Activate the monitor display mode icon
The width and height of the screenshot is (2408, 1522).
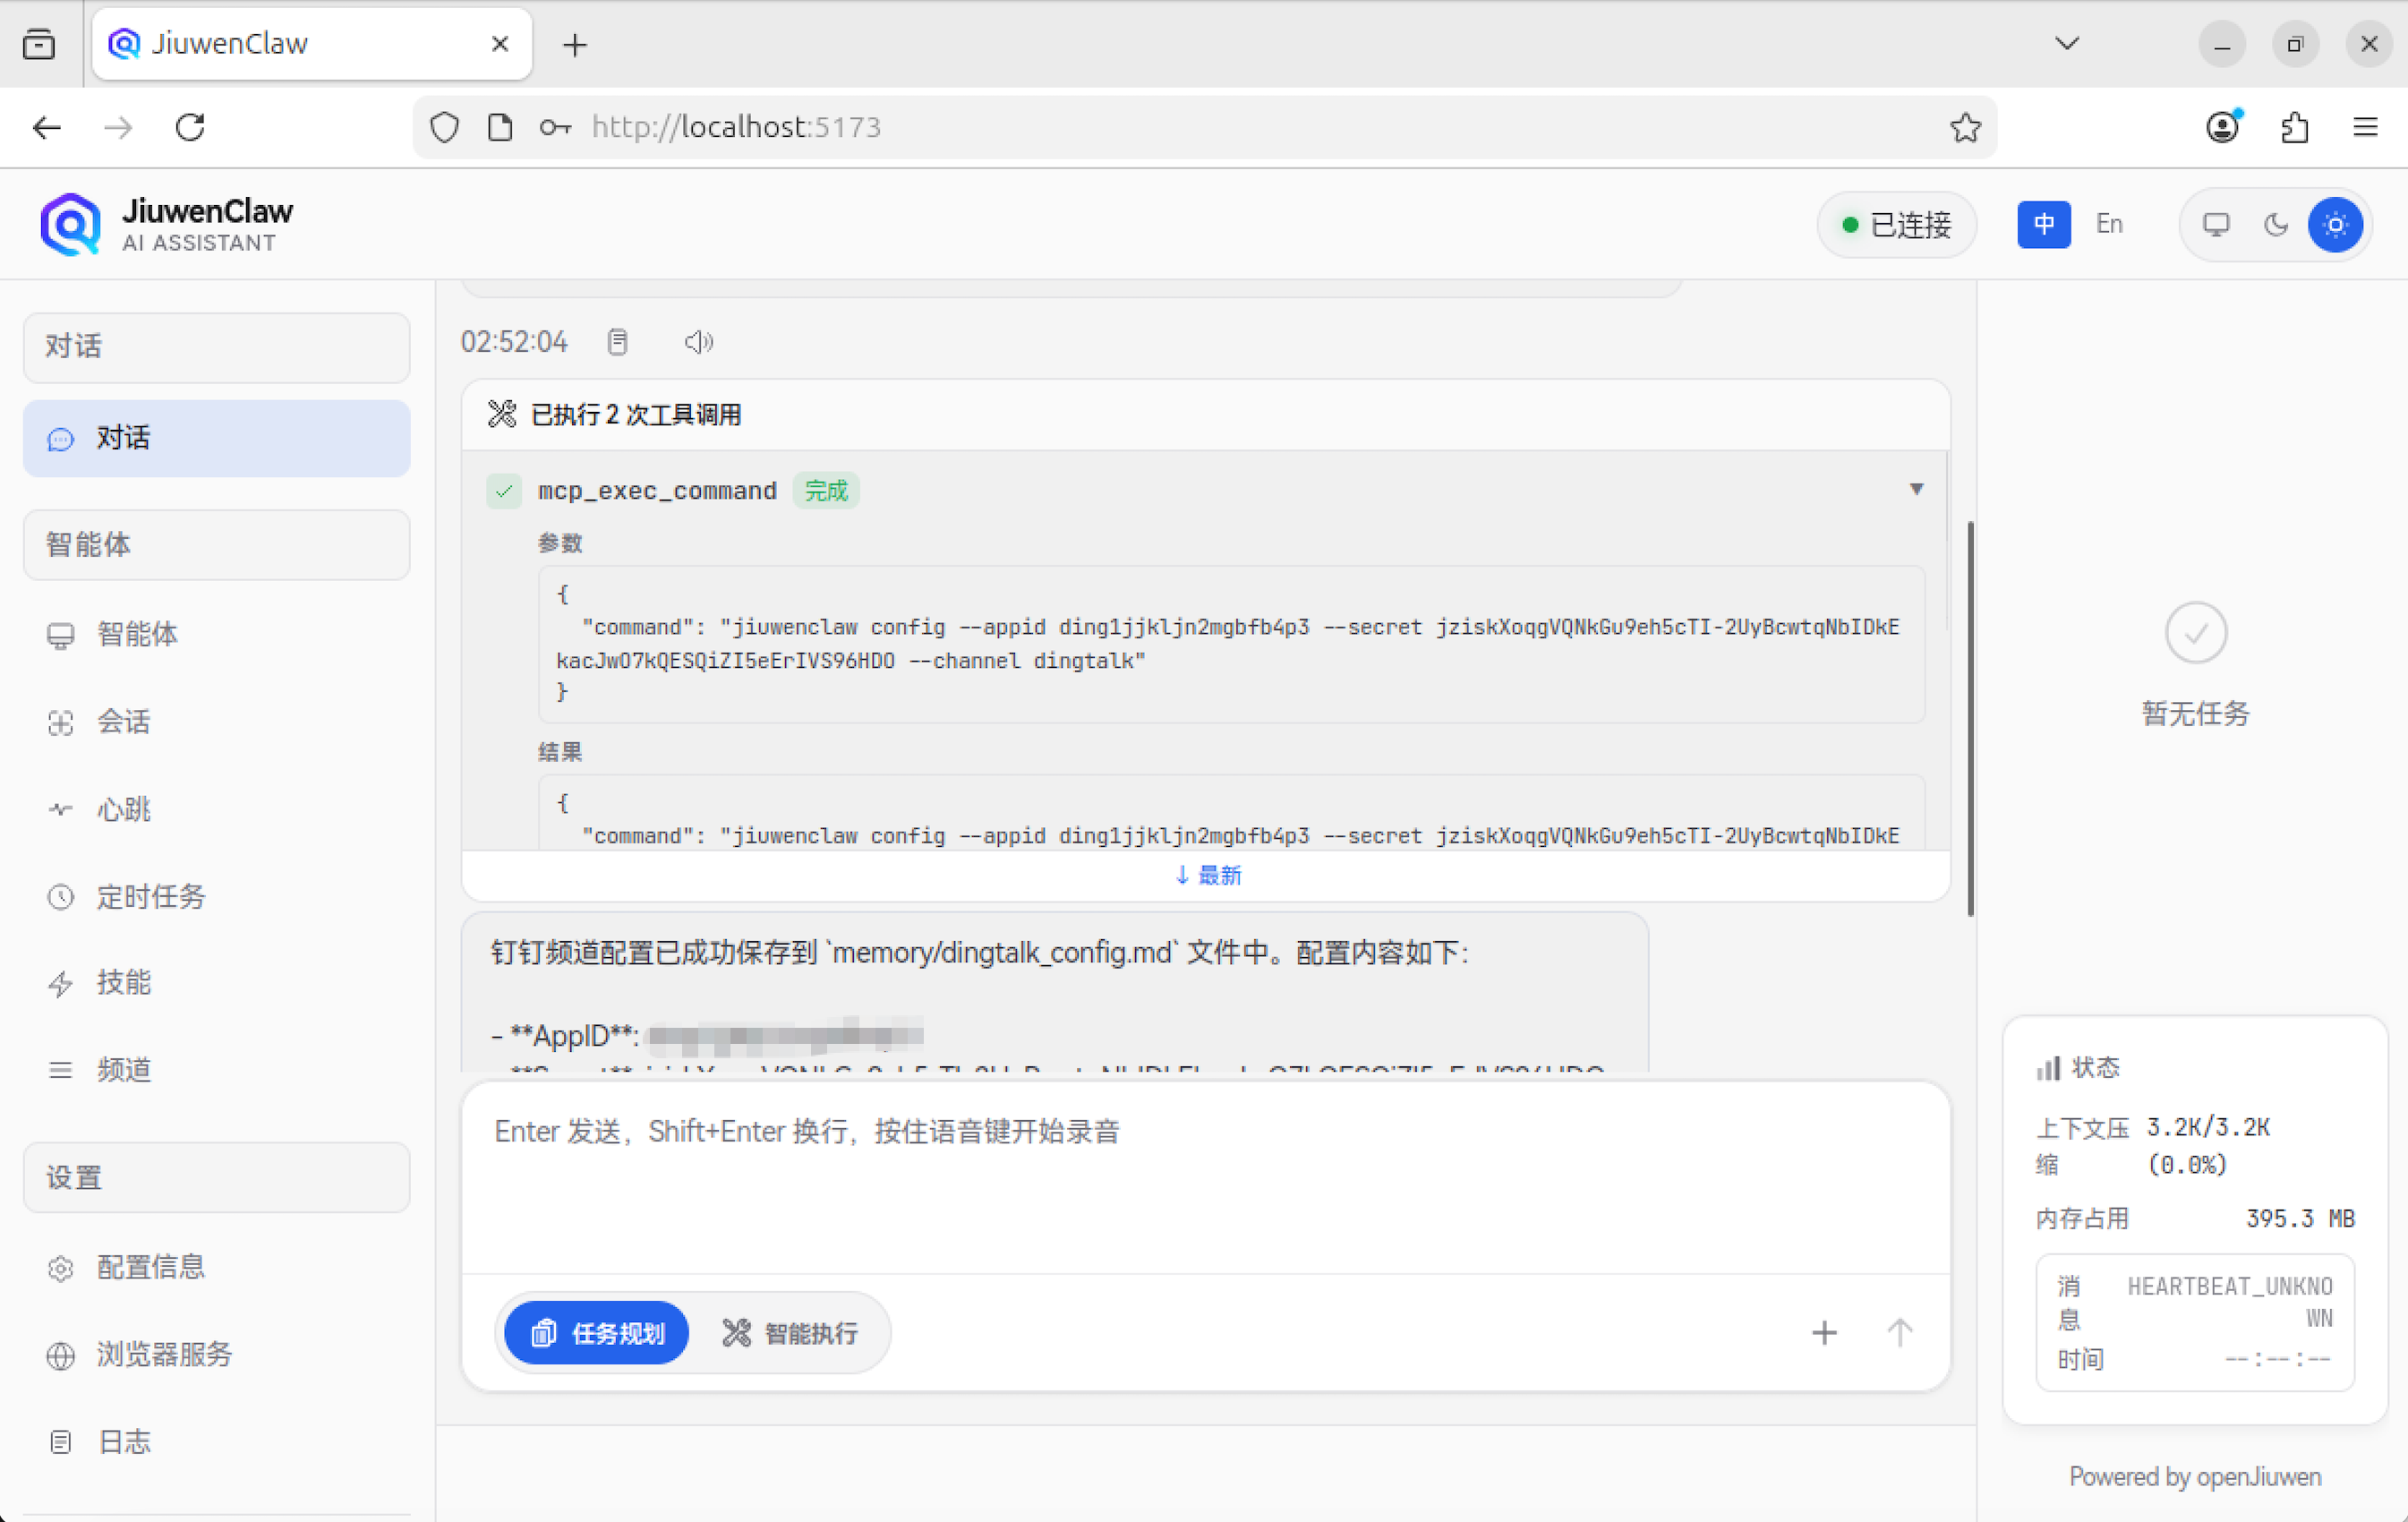(x=2216, y=225)
